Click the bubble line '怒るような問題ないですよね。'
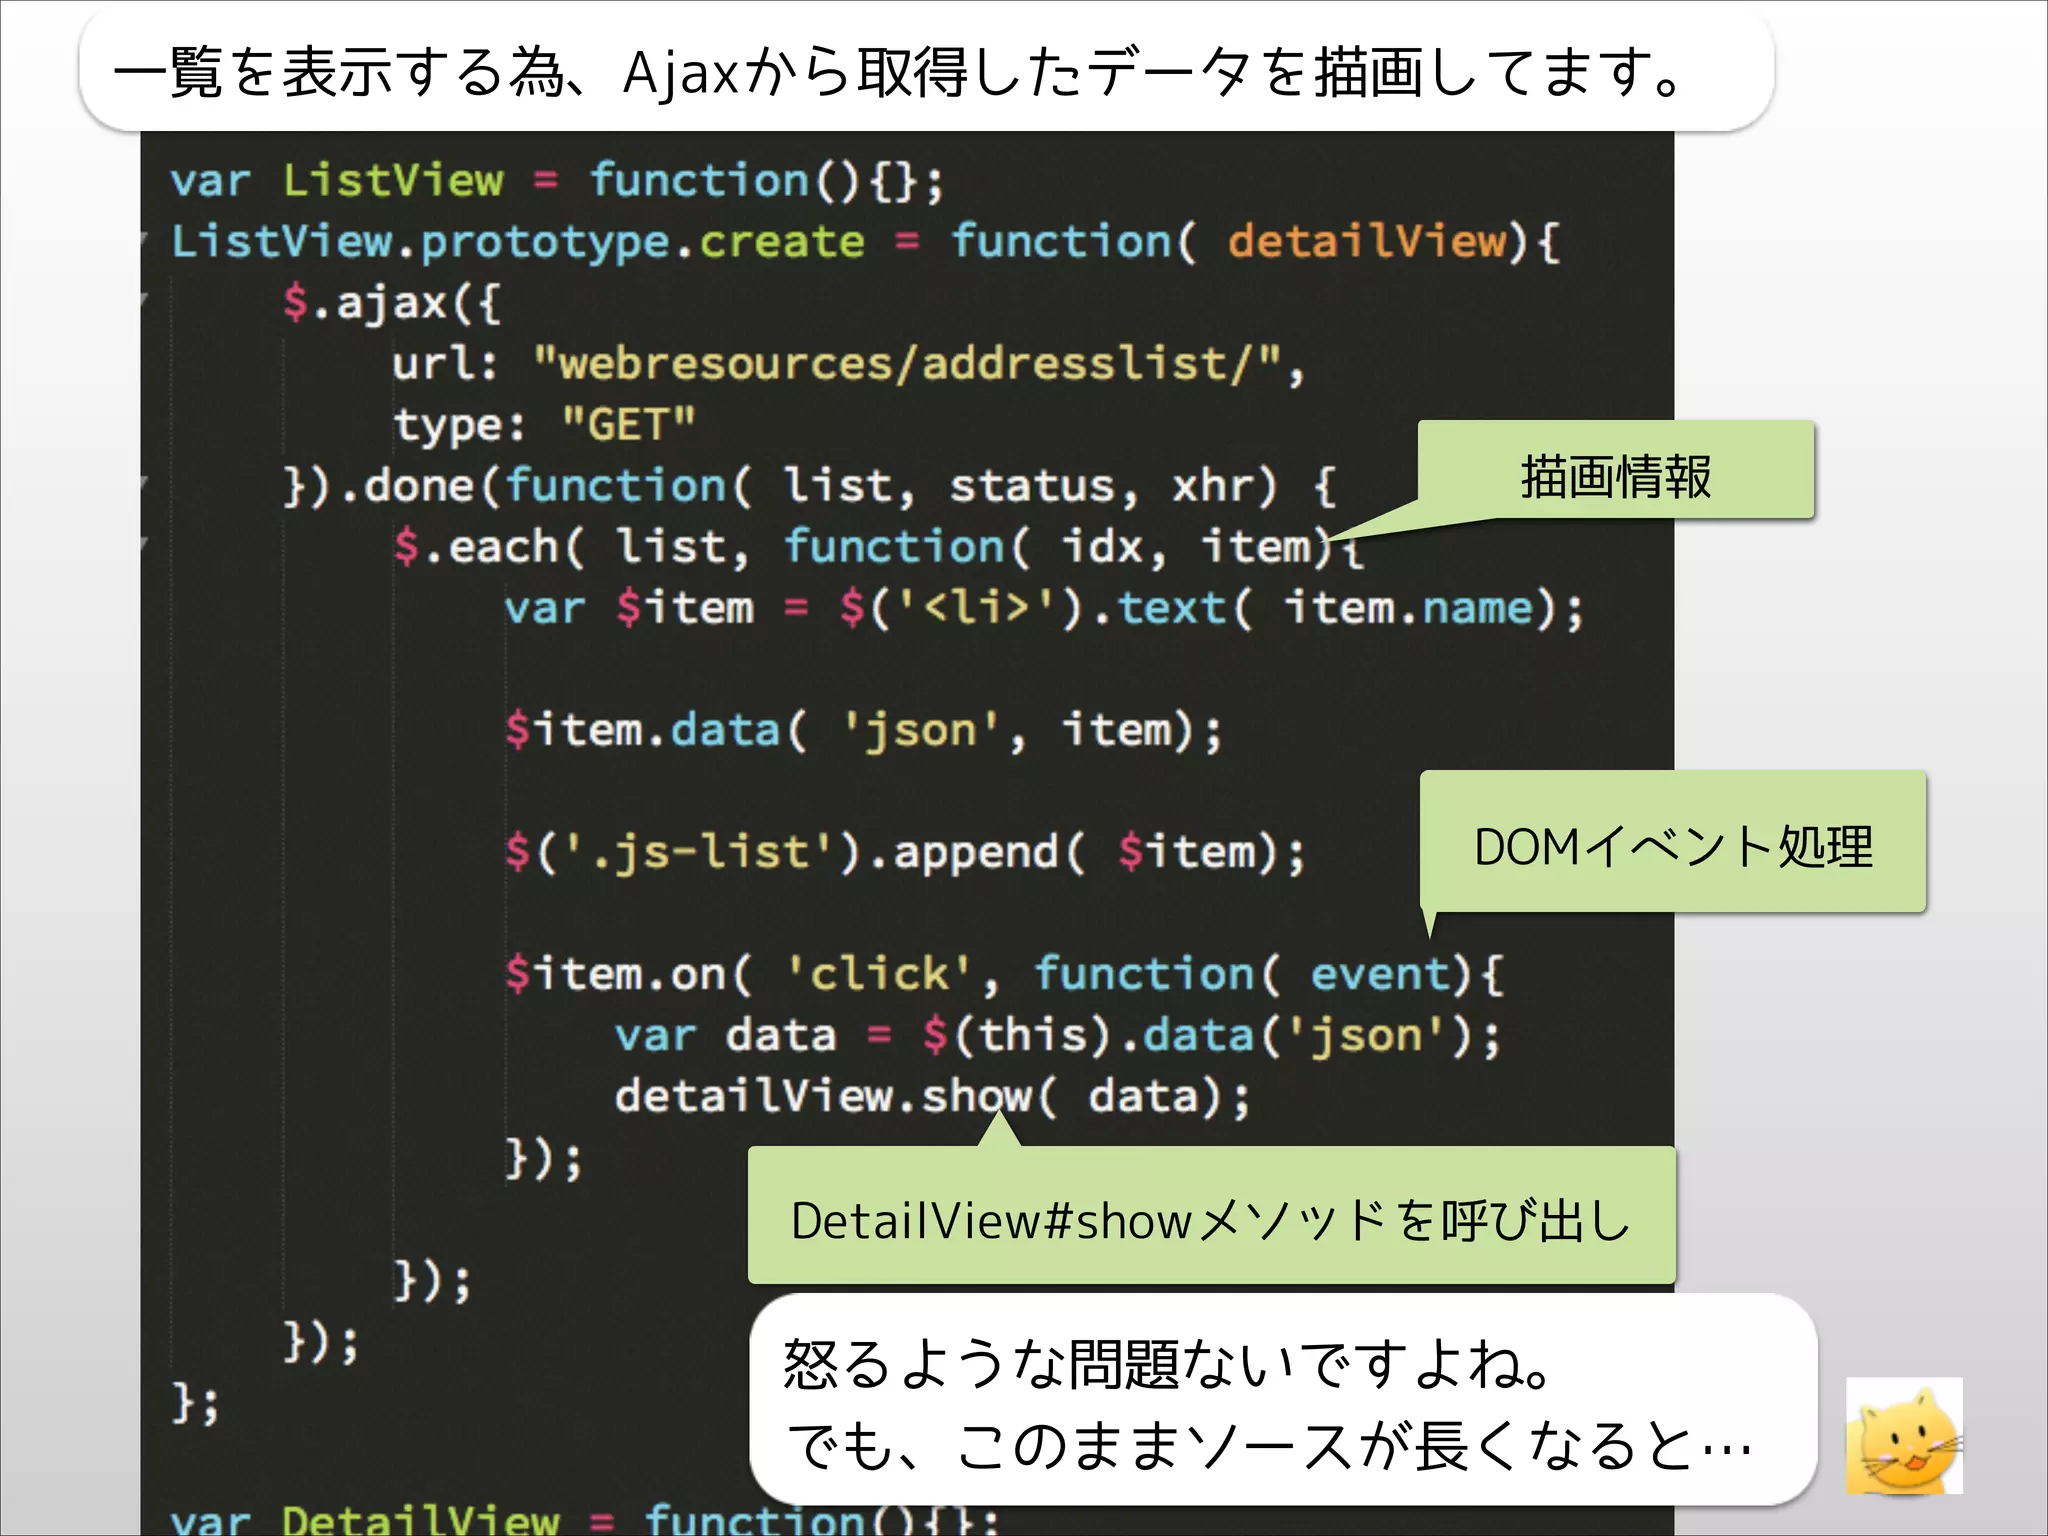 (1166, 1364)
